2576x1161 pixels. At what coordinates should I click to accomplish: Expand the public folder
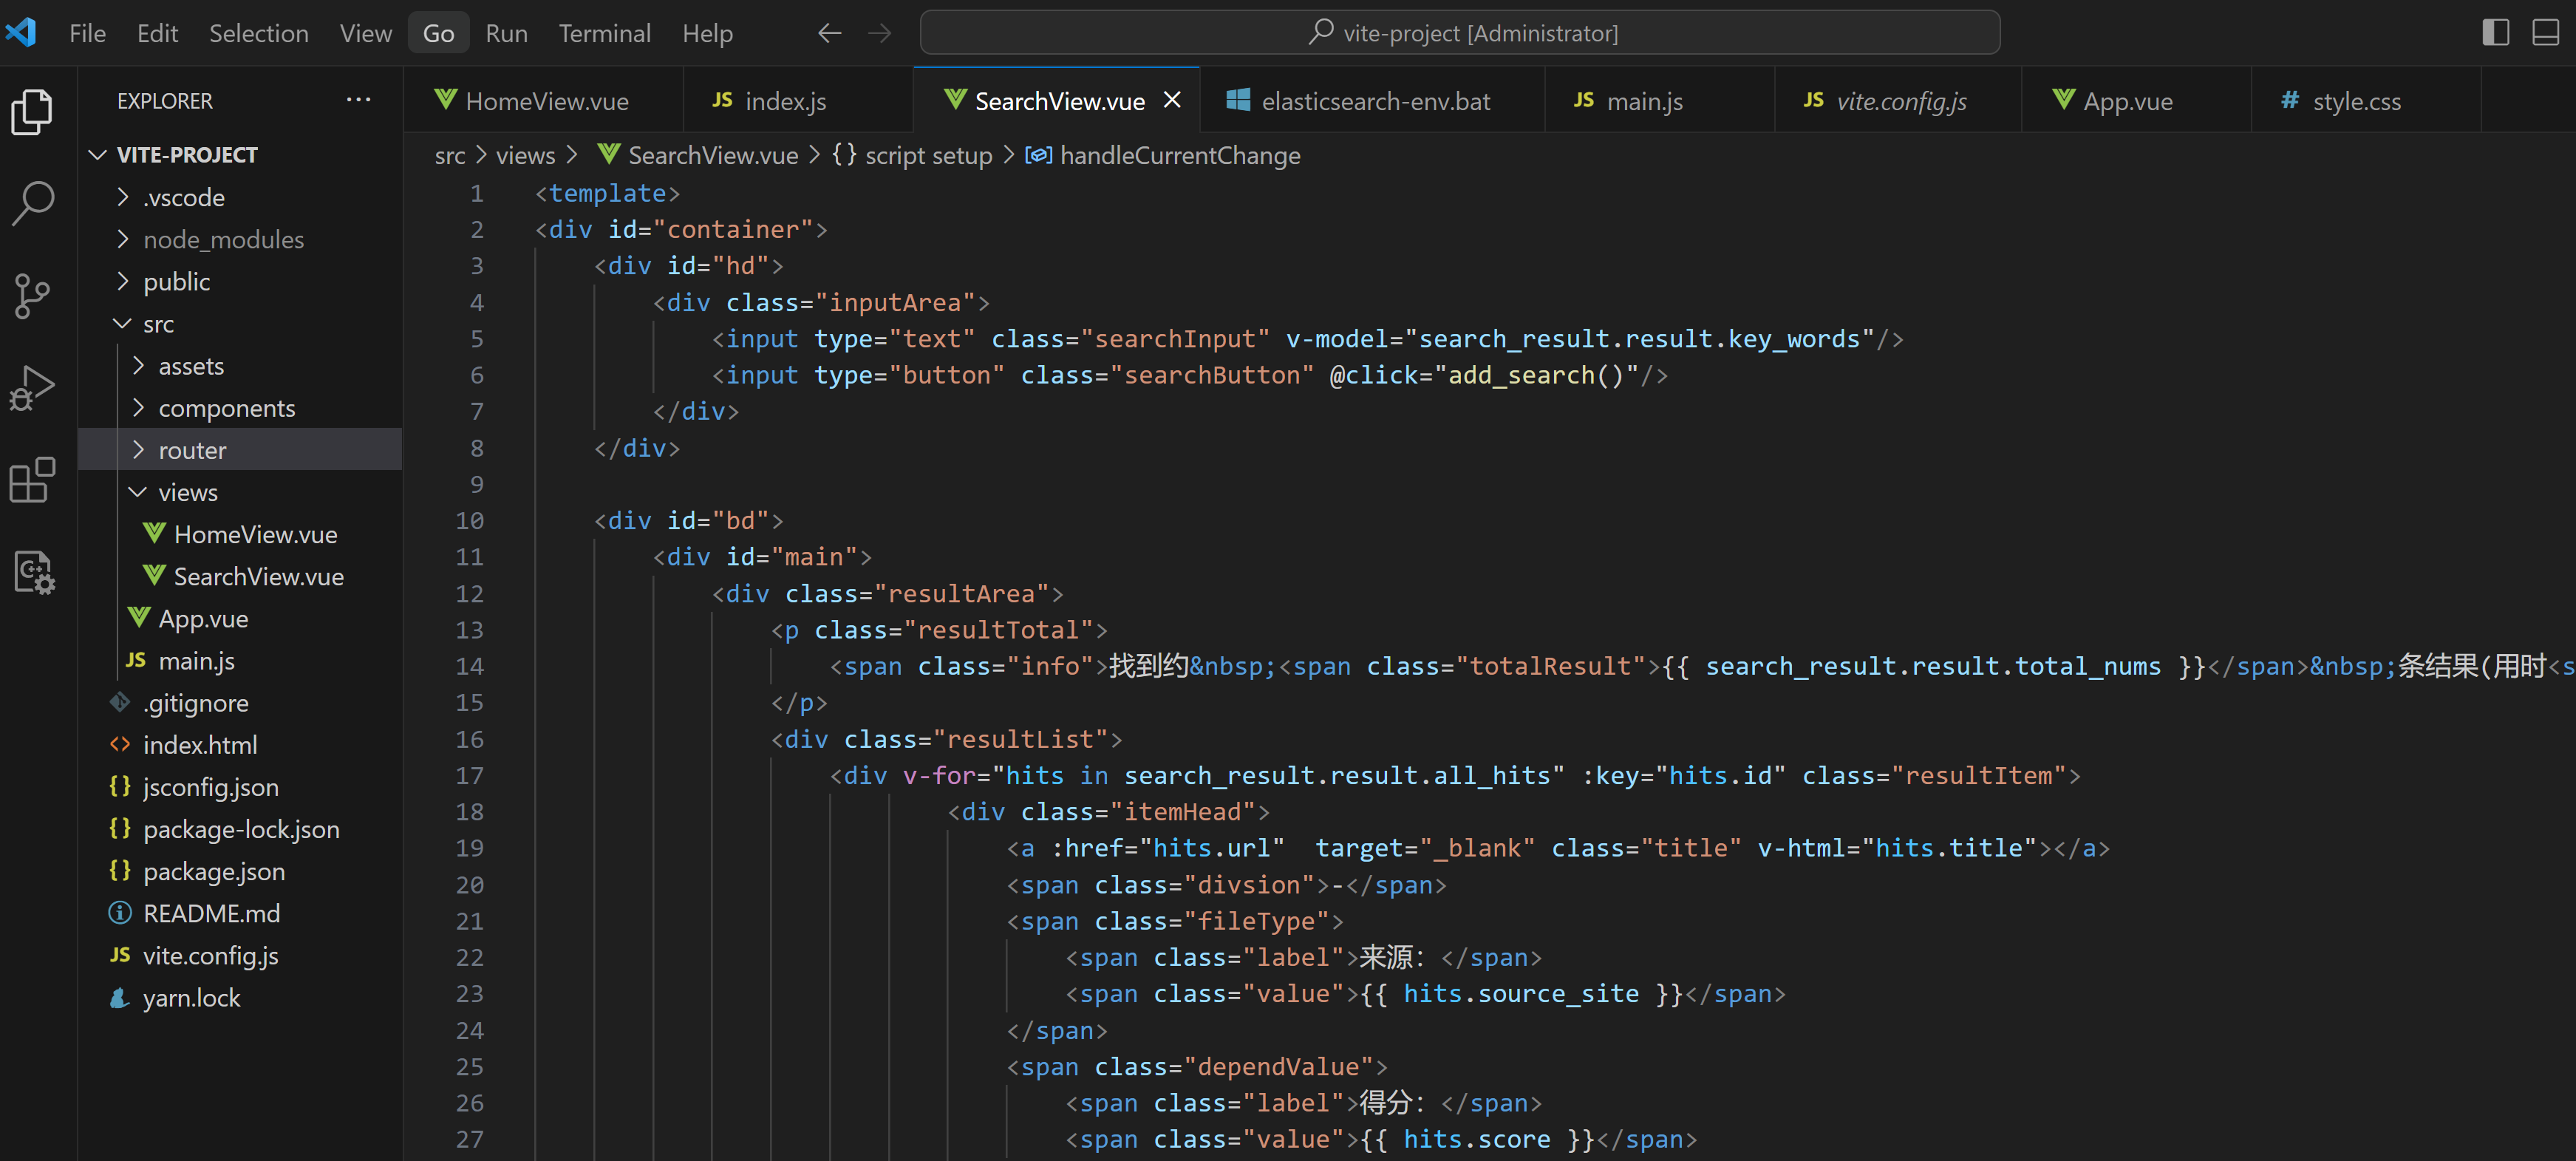coord(240,281)
